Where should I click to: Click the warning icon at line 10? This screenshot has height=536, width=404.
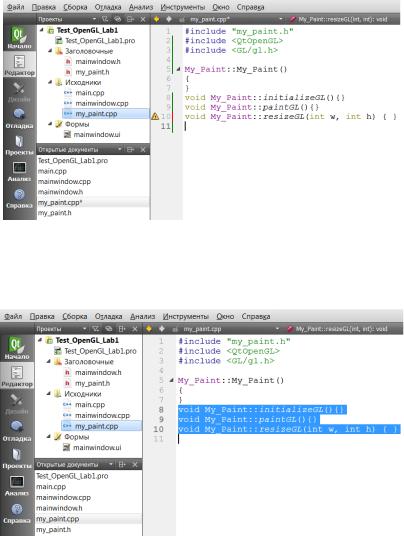155,117
